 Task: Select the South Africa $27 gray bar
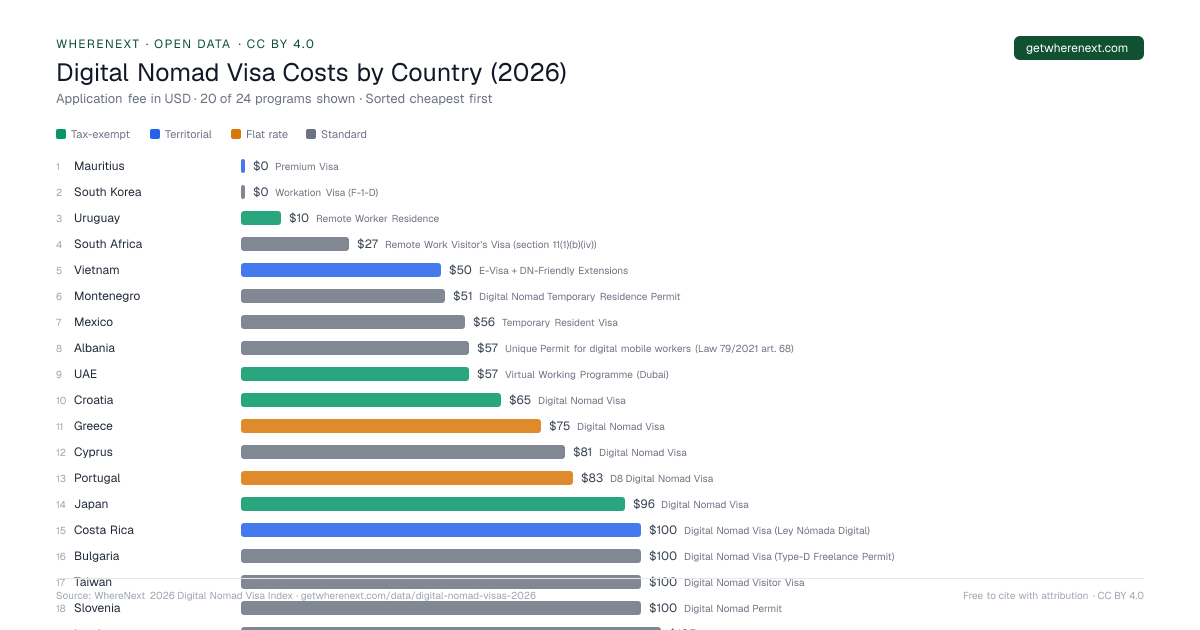point(295,244)
